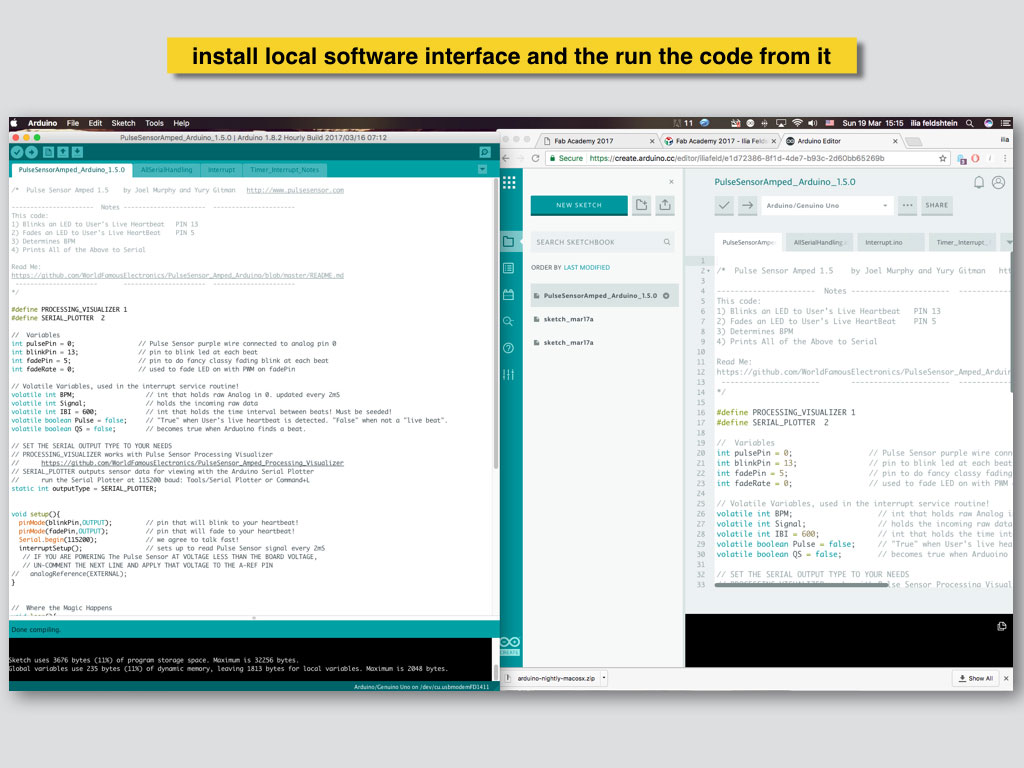This screenshot has width=1024, height=768.
Task: Switch to AllSerialHandling tab in web editor
Action: 818,242
